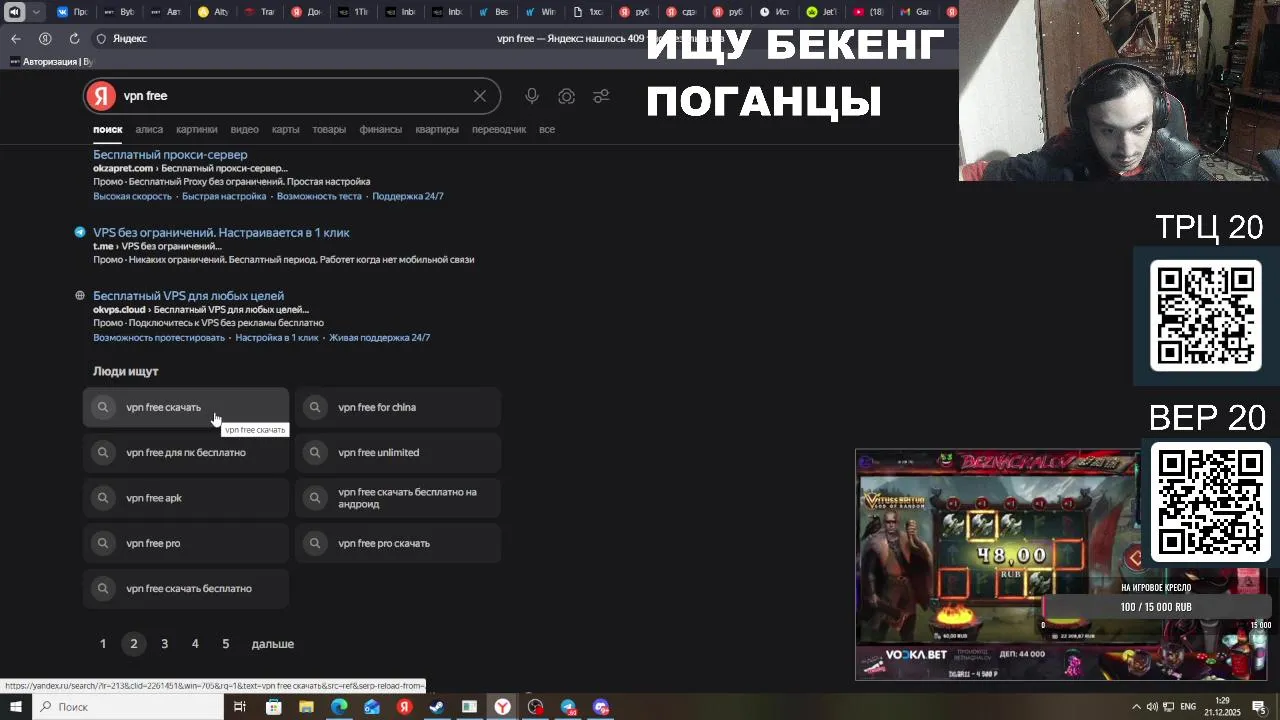
Task: Open search settings sliders icon
Action: click(601, 96)
